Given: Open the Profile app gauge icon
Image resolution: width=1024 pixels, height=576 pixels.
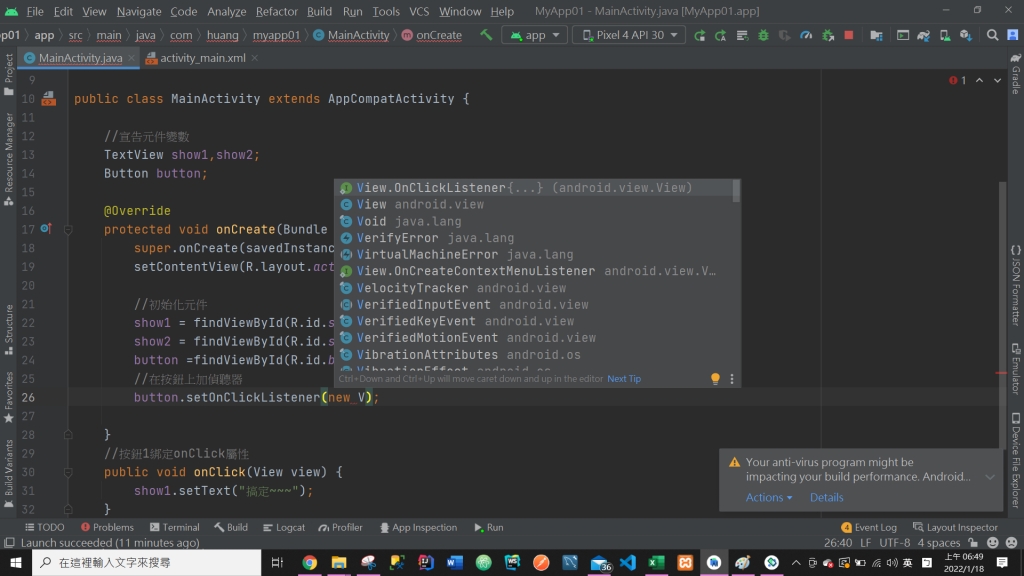Looking at the screenshot, I should tap(806, 35).
